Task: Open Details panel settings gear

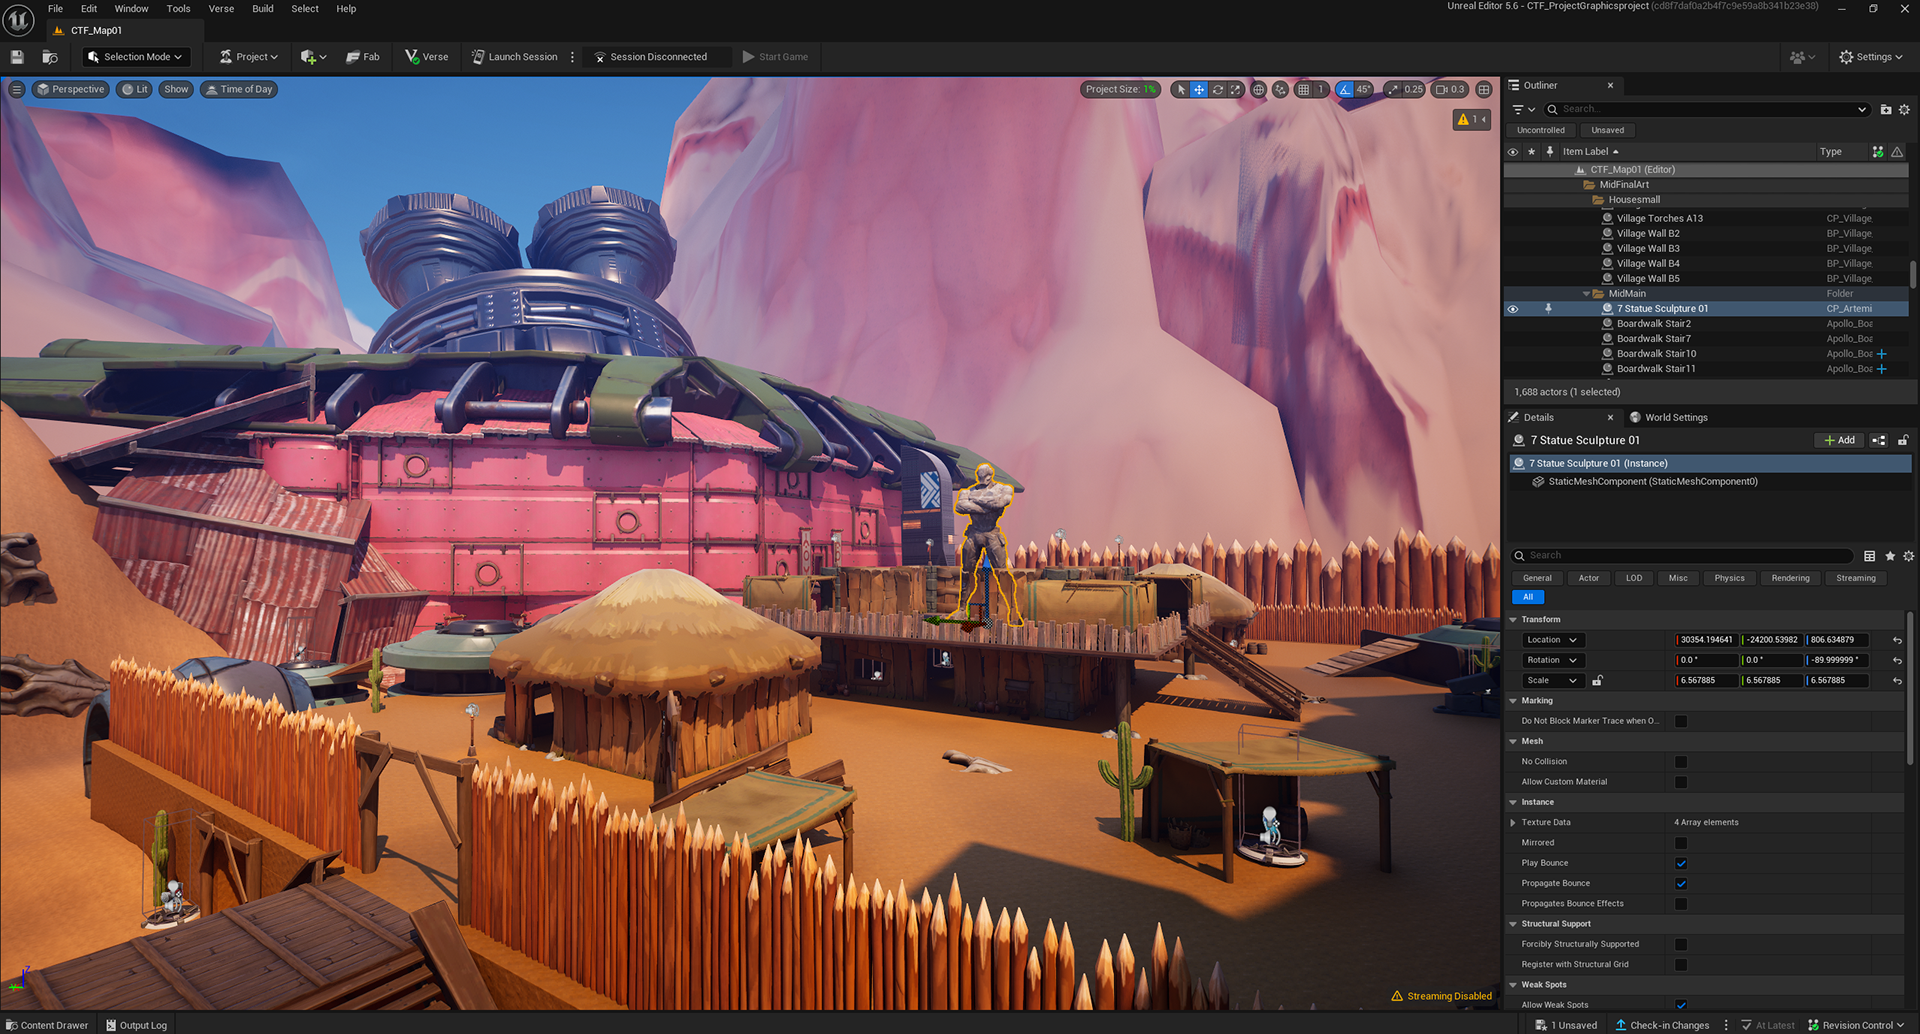Action: coord(1908,556)
